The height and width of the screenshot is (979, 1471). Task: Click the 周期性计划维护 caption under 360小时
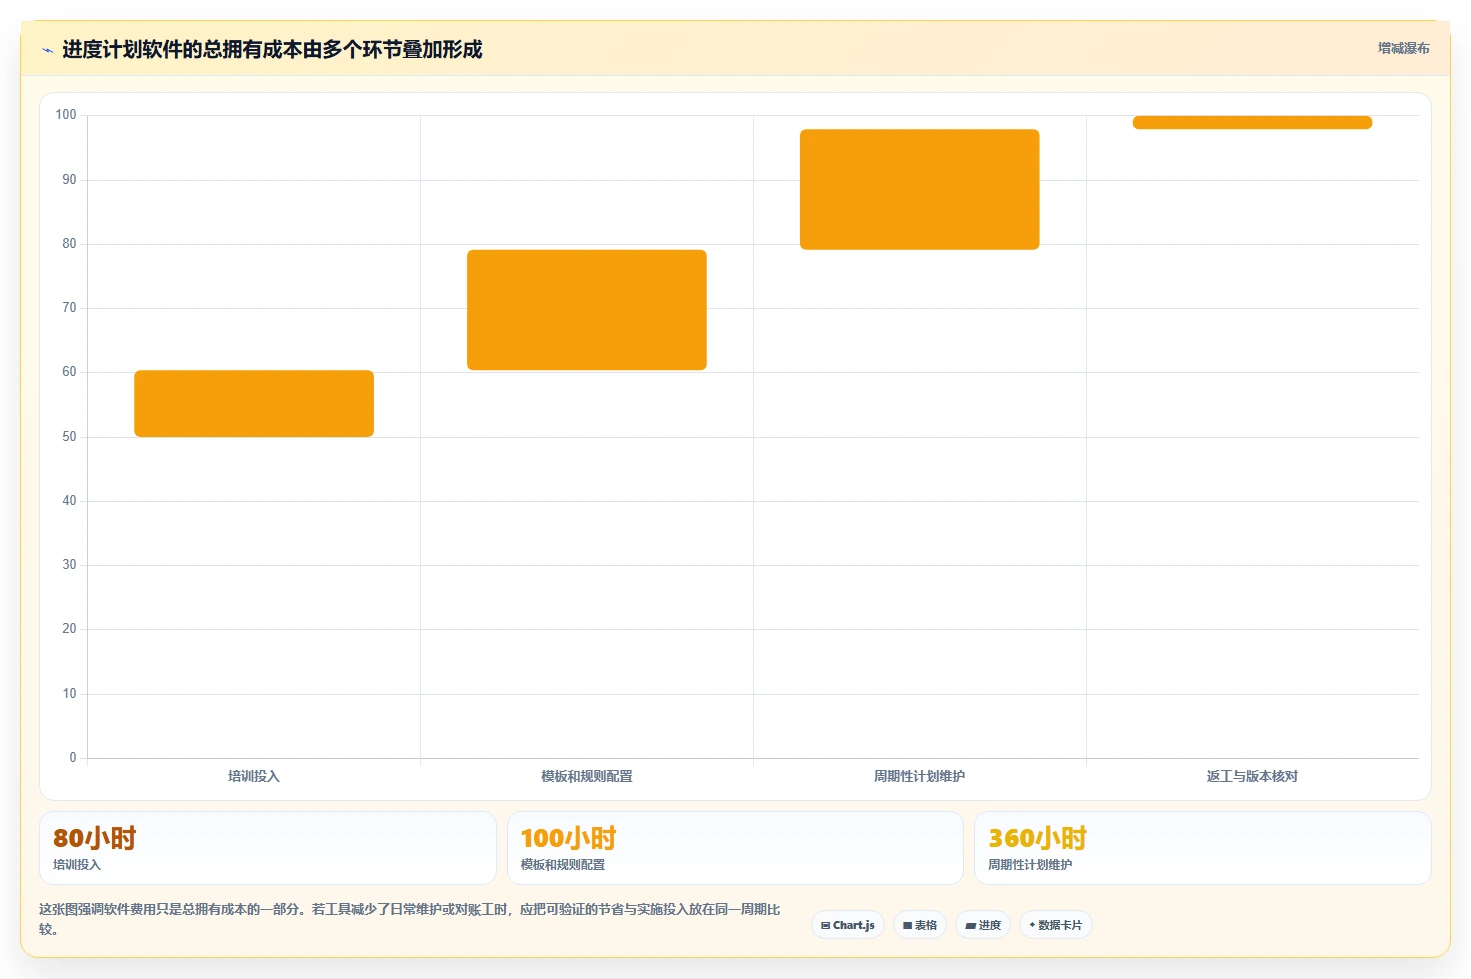click(x=1030, y=865)
